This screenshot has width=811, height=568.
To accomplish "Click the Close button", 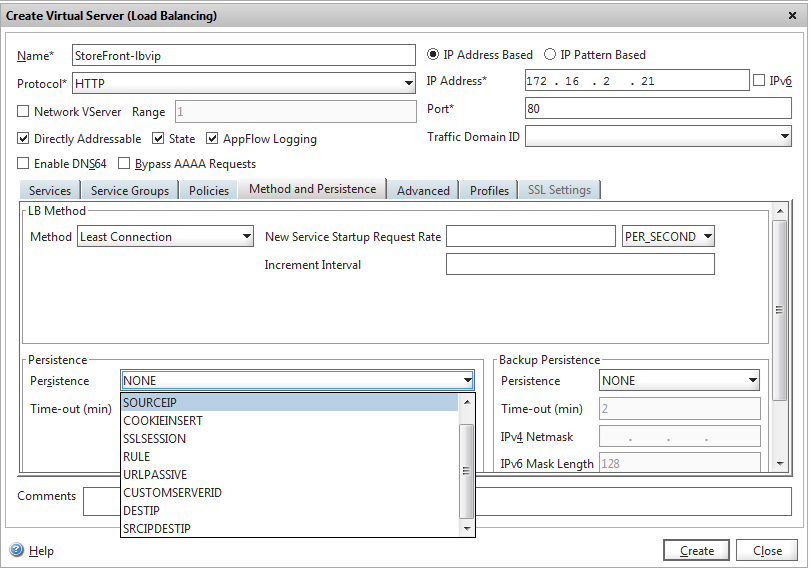I will 767,550.
